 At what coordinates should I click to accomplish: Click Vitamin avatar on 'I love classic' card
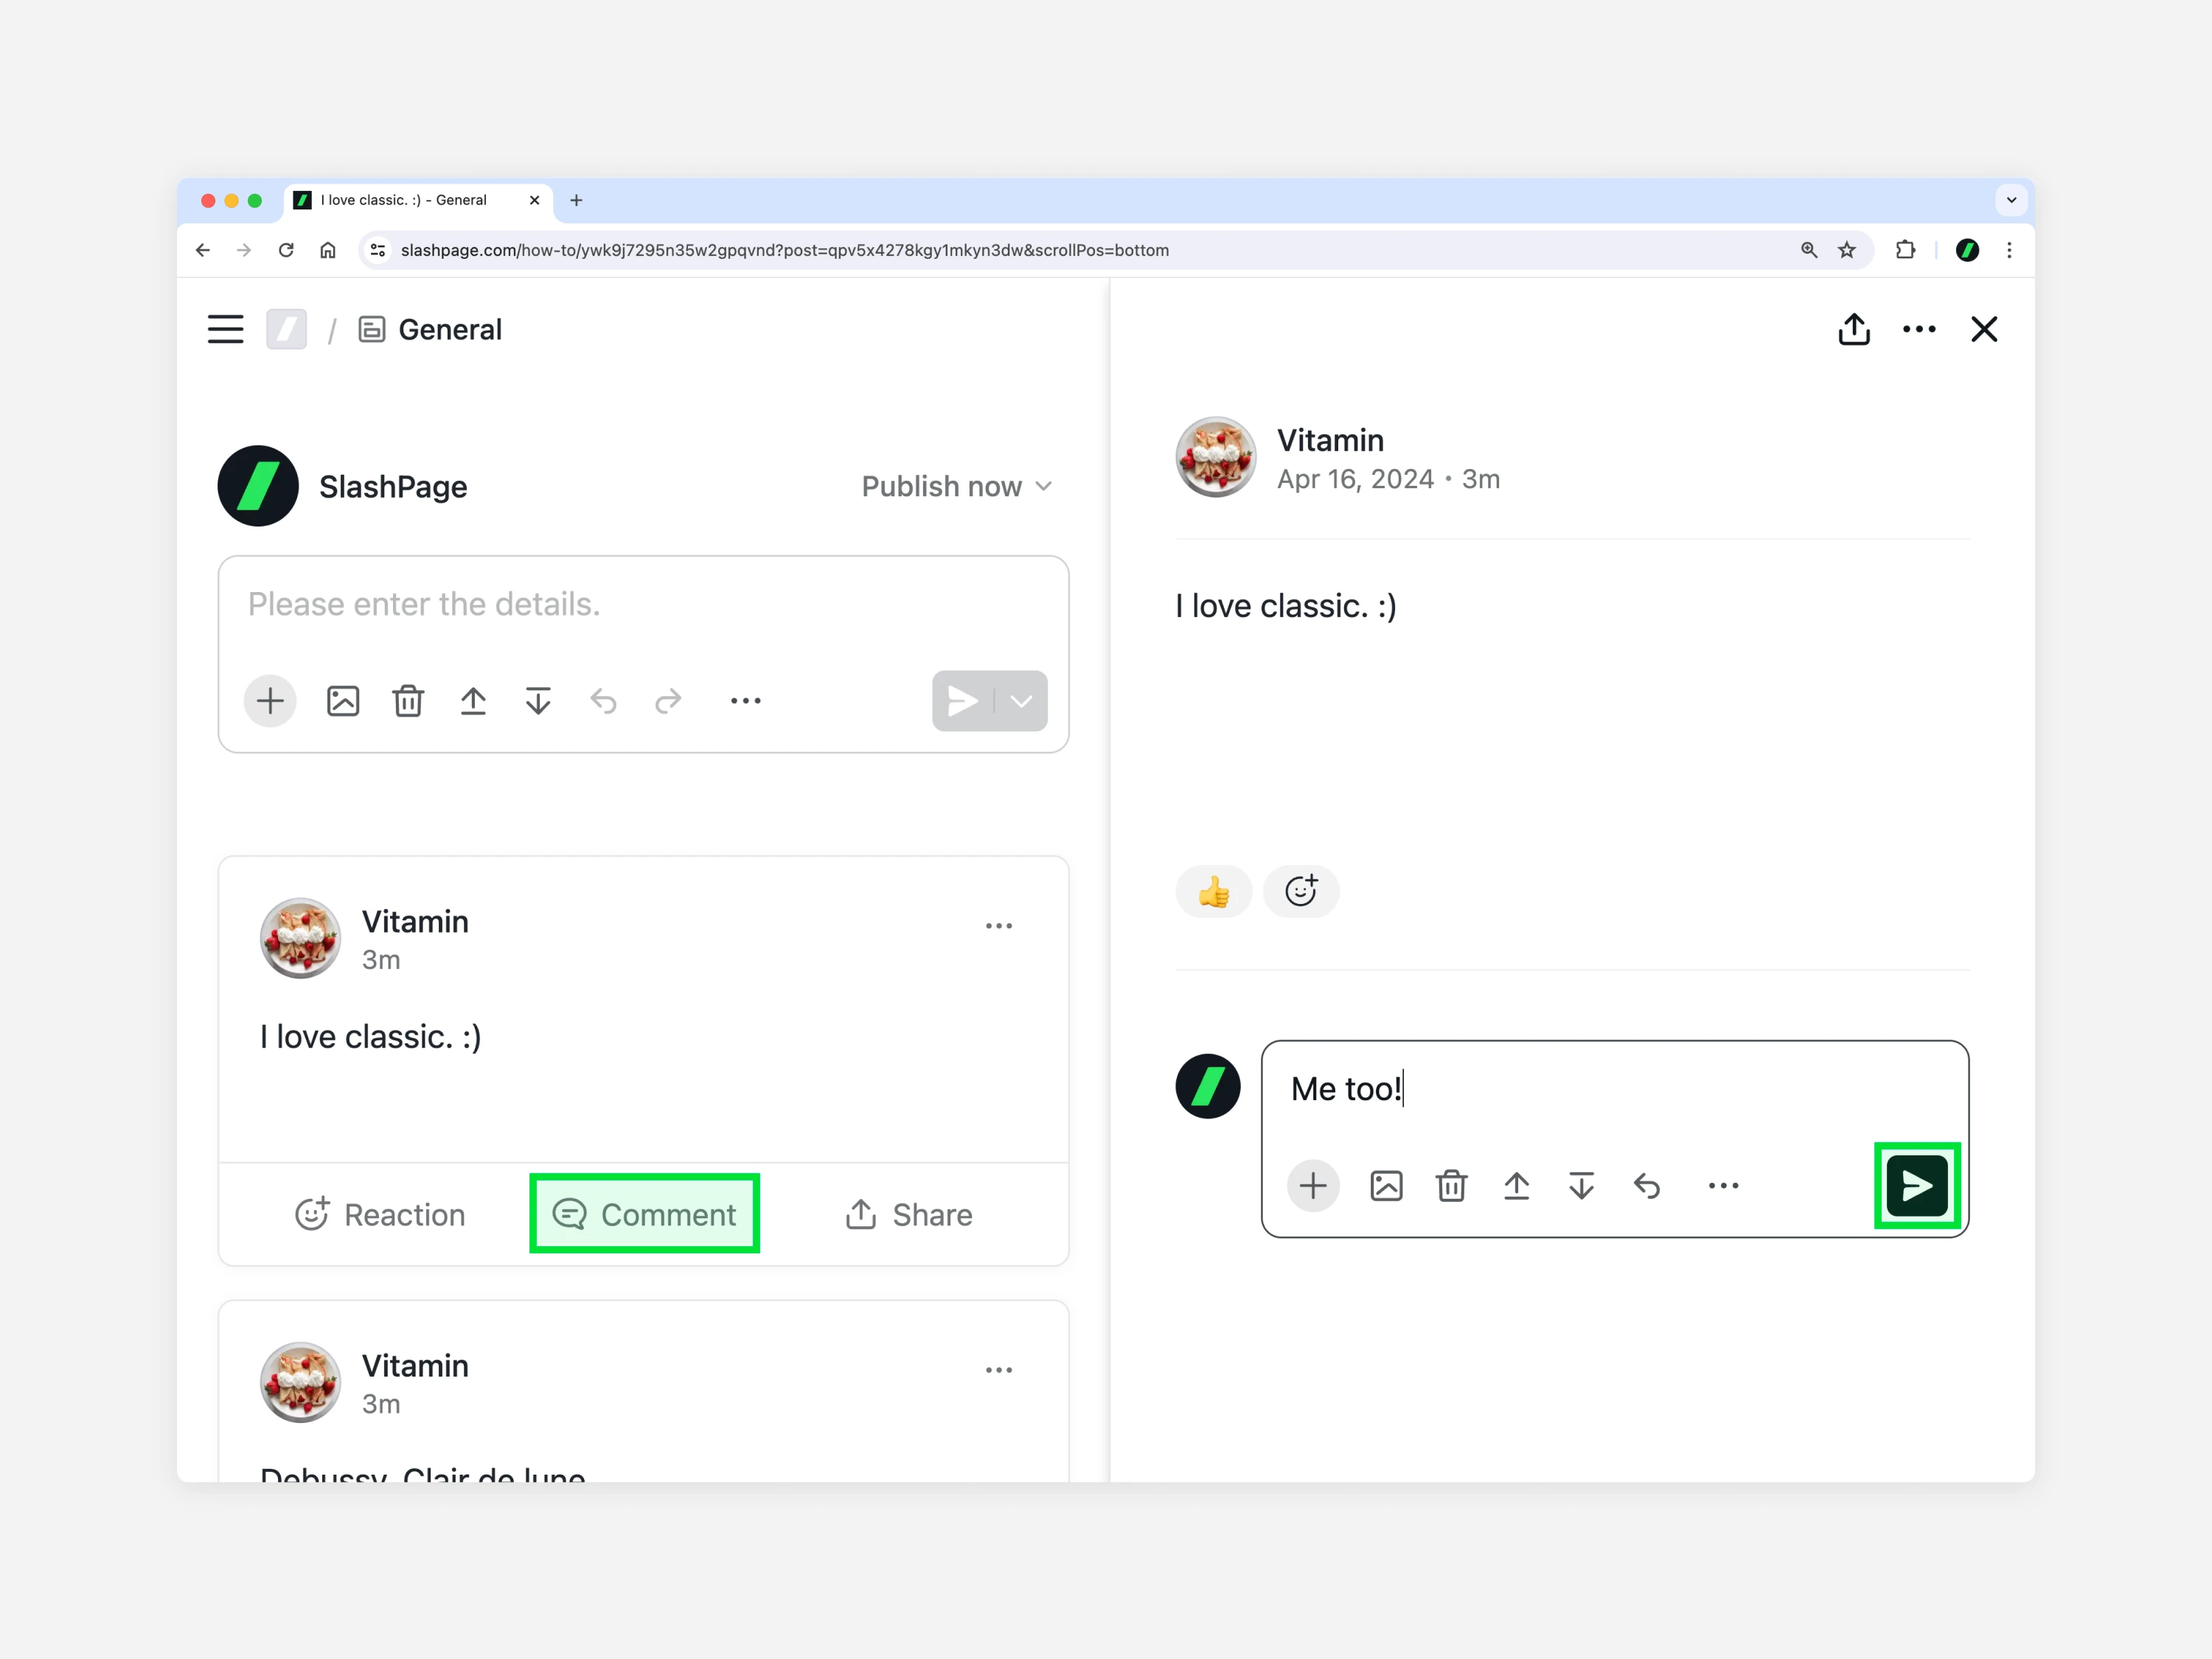click(300, 938)
